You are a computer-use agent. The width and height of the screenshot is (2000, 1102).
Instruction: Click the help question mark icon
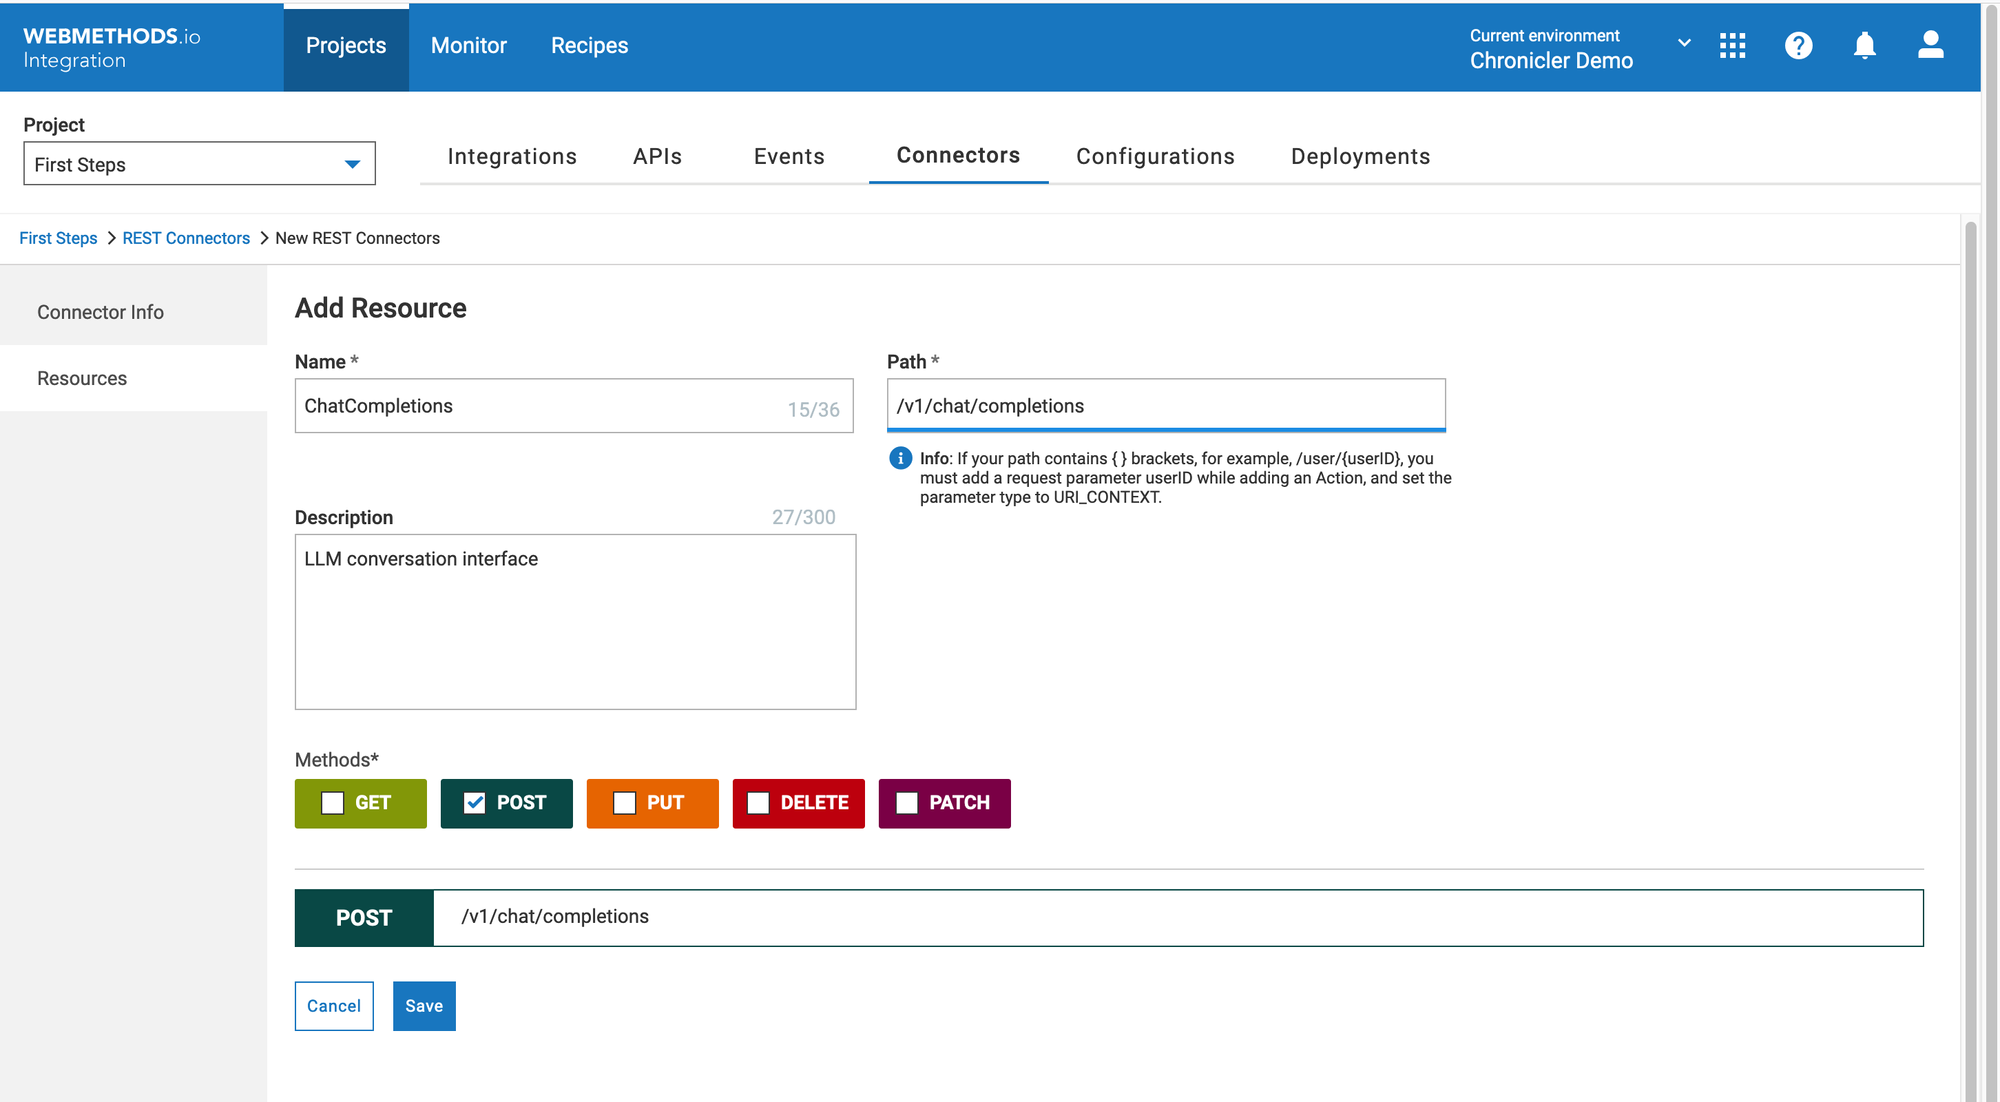click(x=1798, y=46)
